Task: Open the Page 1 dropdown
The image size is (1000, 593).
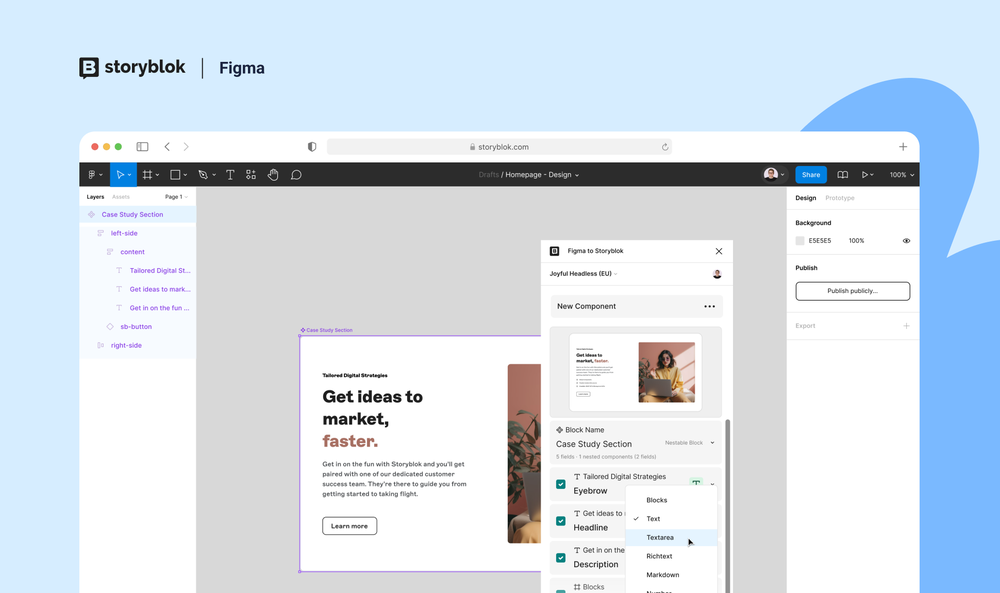Action: point(176,197)
